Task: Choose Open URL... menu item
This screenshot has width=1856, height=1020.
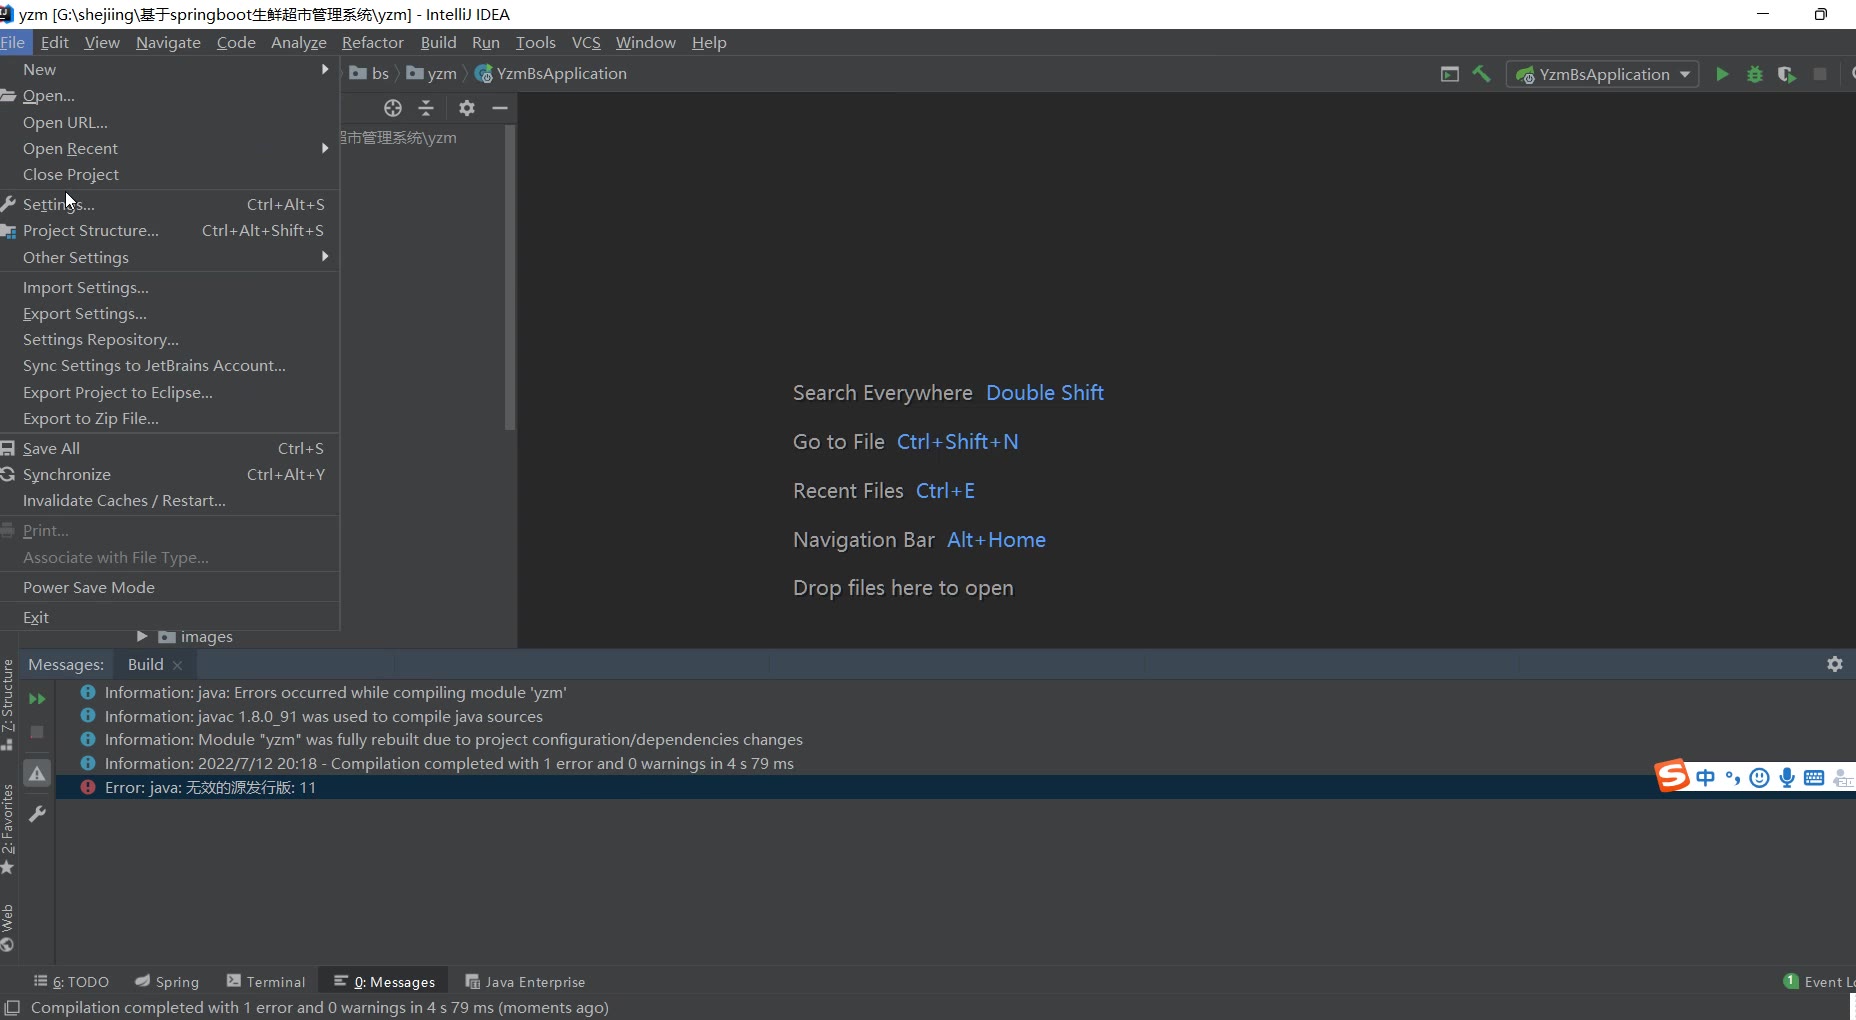Action: 170,122
